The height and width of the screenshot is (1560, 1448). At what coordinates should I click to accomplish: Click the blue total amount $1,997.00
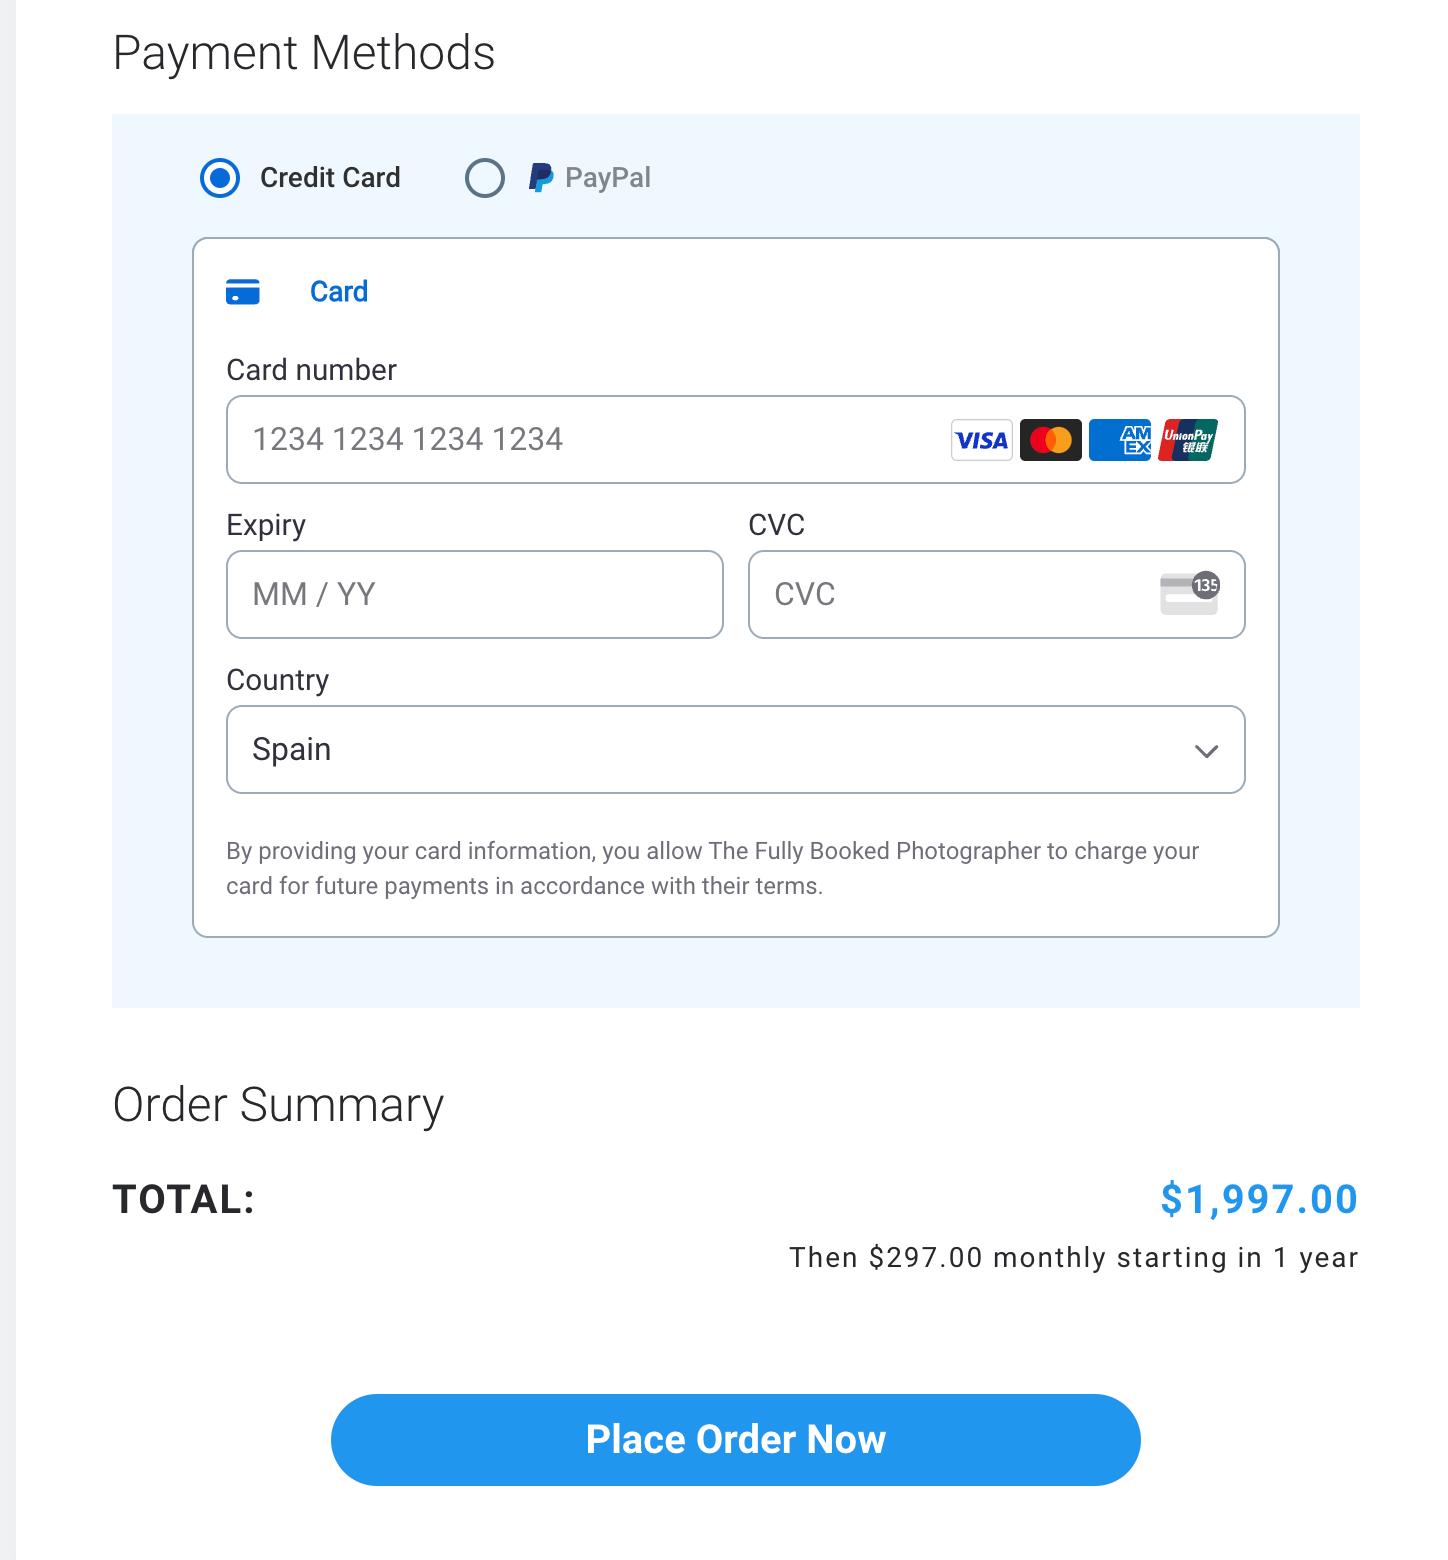tap(1258, 1198)
